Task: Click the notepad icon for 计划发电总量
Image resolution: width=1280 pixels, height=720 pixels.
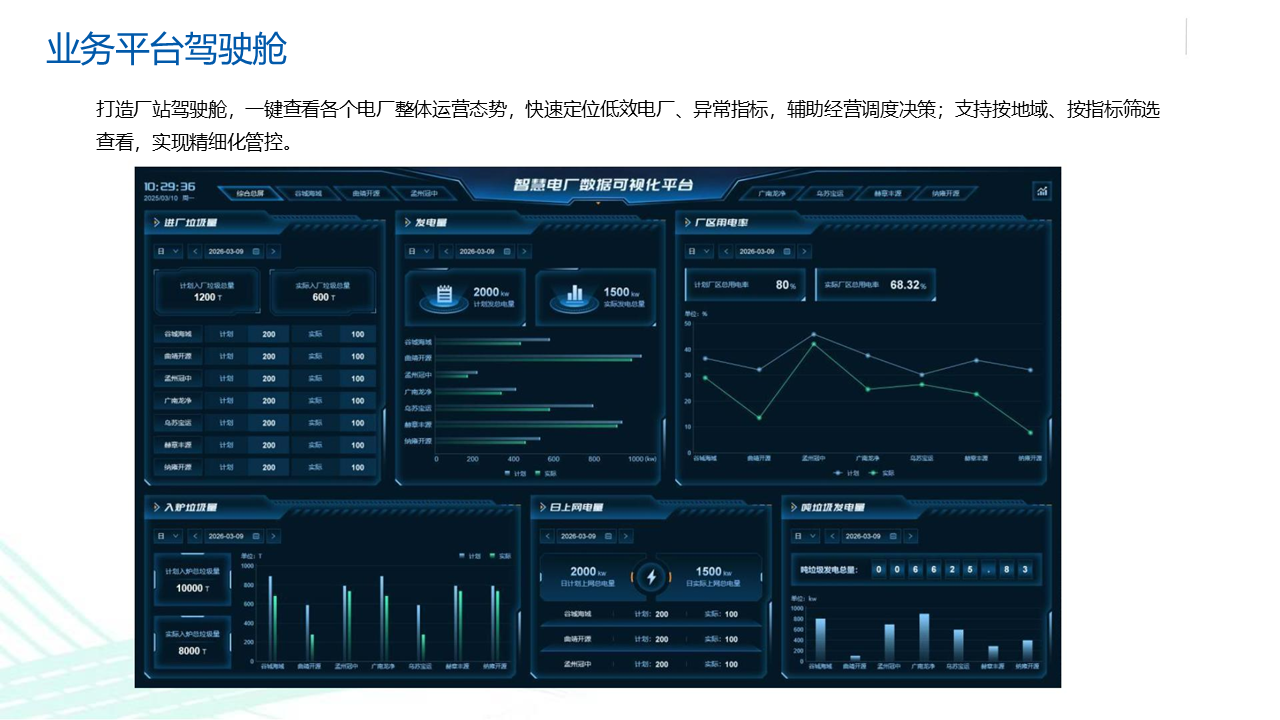Action: 444,296
